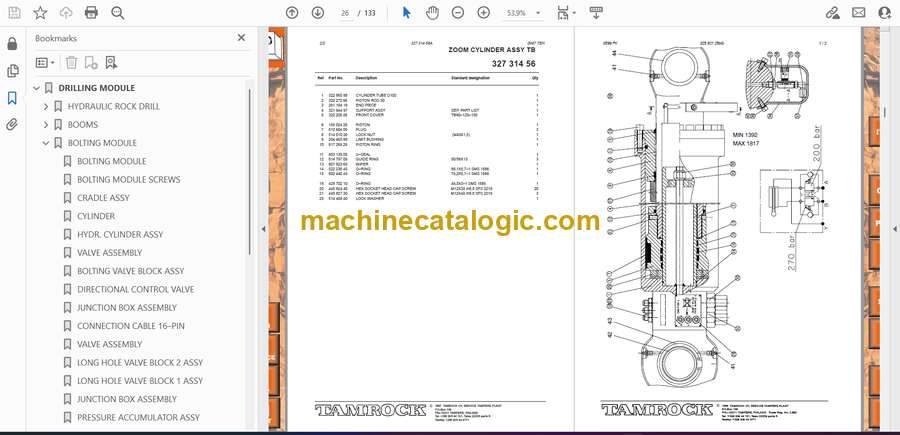Collapse the BOLTING MODULE parent bookmark
This screenshot has width=900, height=435.
[46, 143]
